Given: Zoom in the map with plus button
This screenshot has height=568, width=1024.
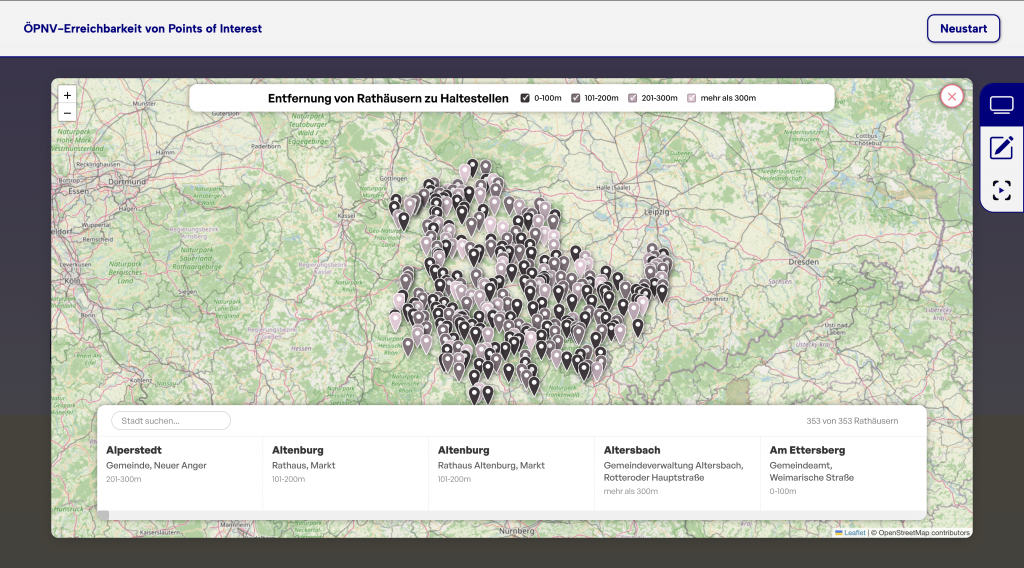Looking at the screenshot, I should point(67,95).
